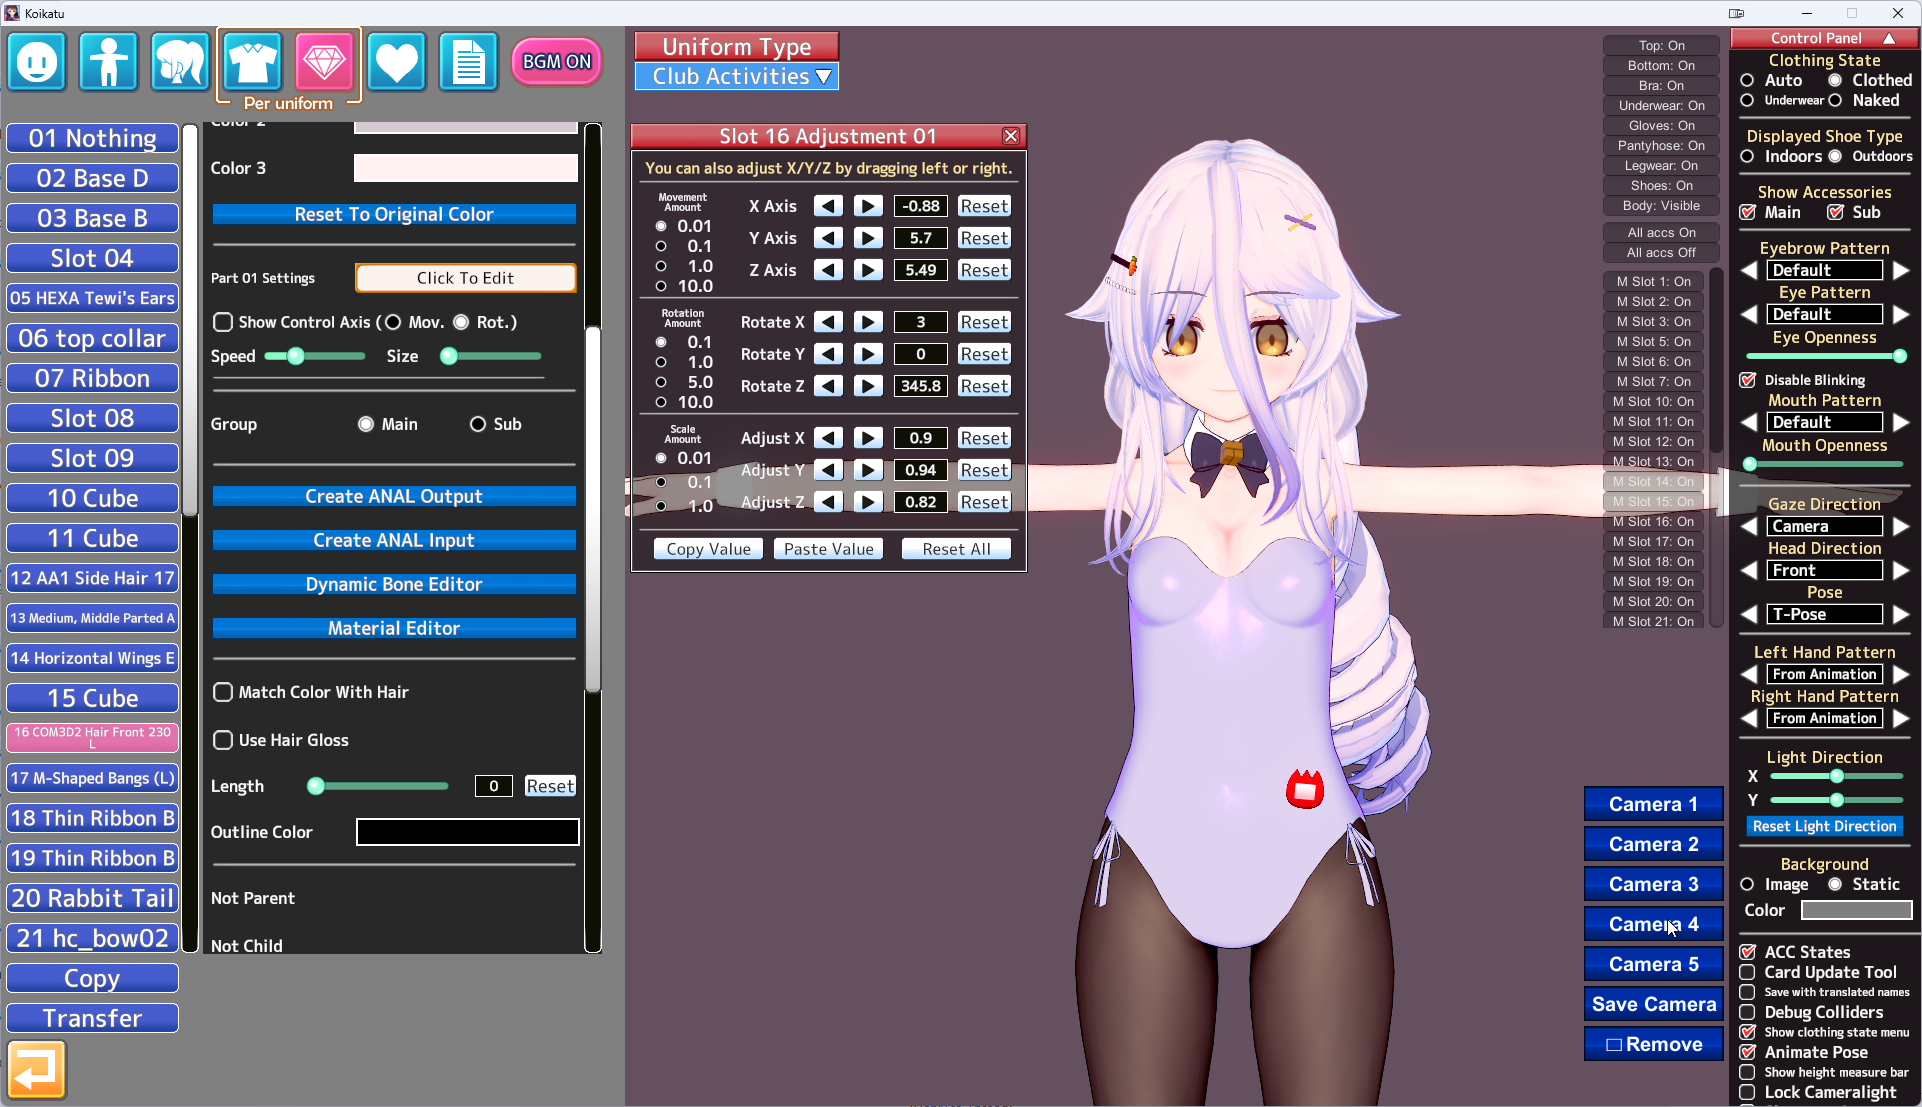Click the Outline Color black swatch
Image resolution: width=1922 pixels, height=1107 pixels.
pyautogui.click(x=467, y=832)
